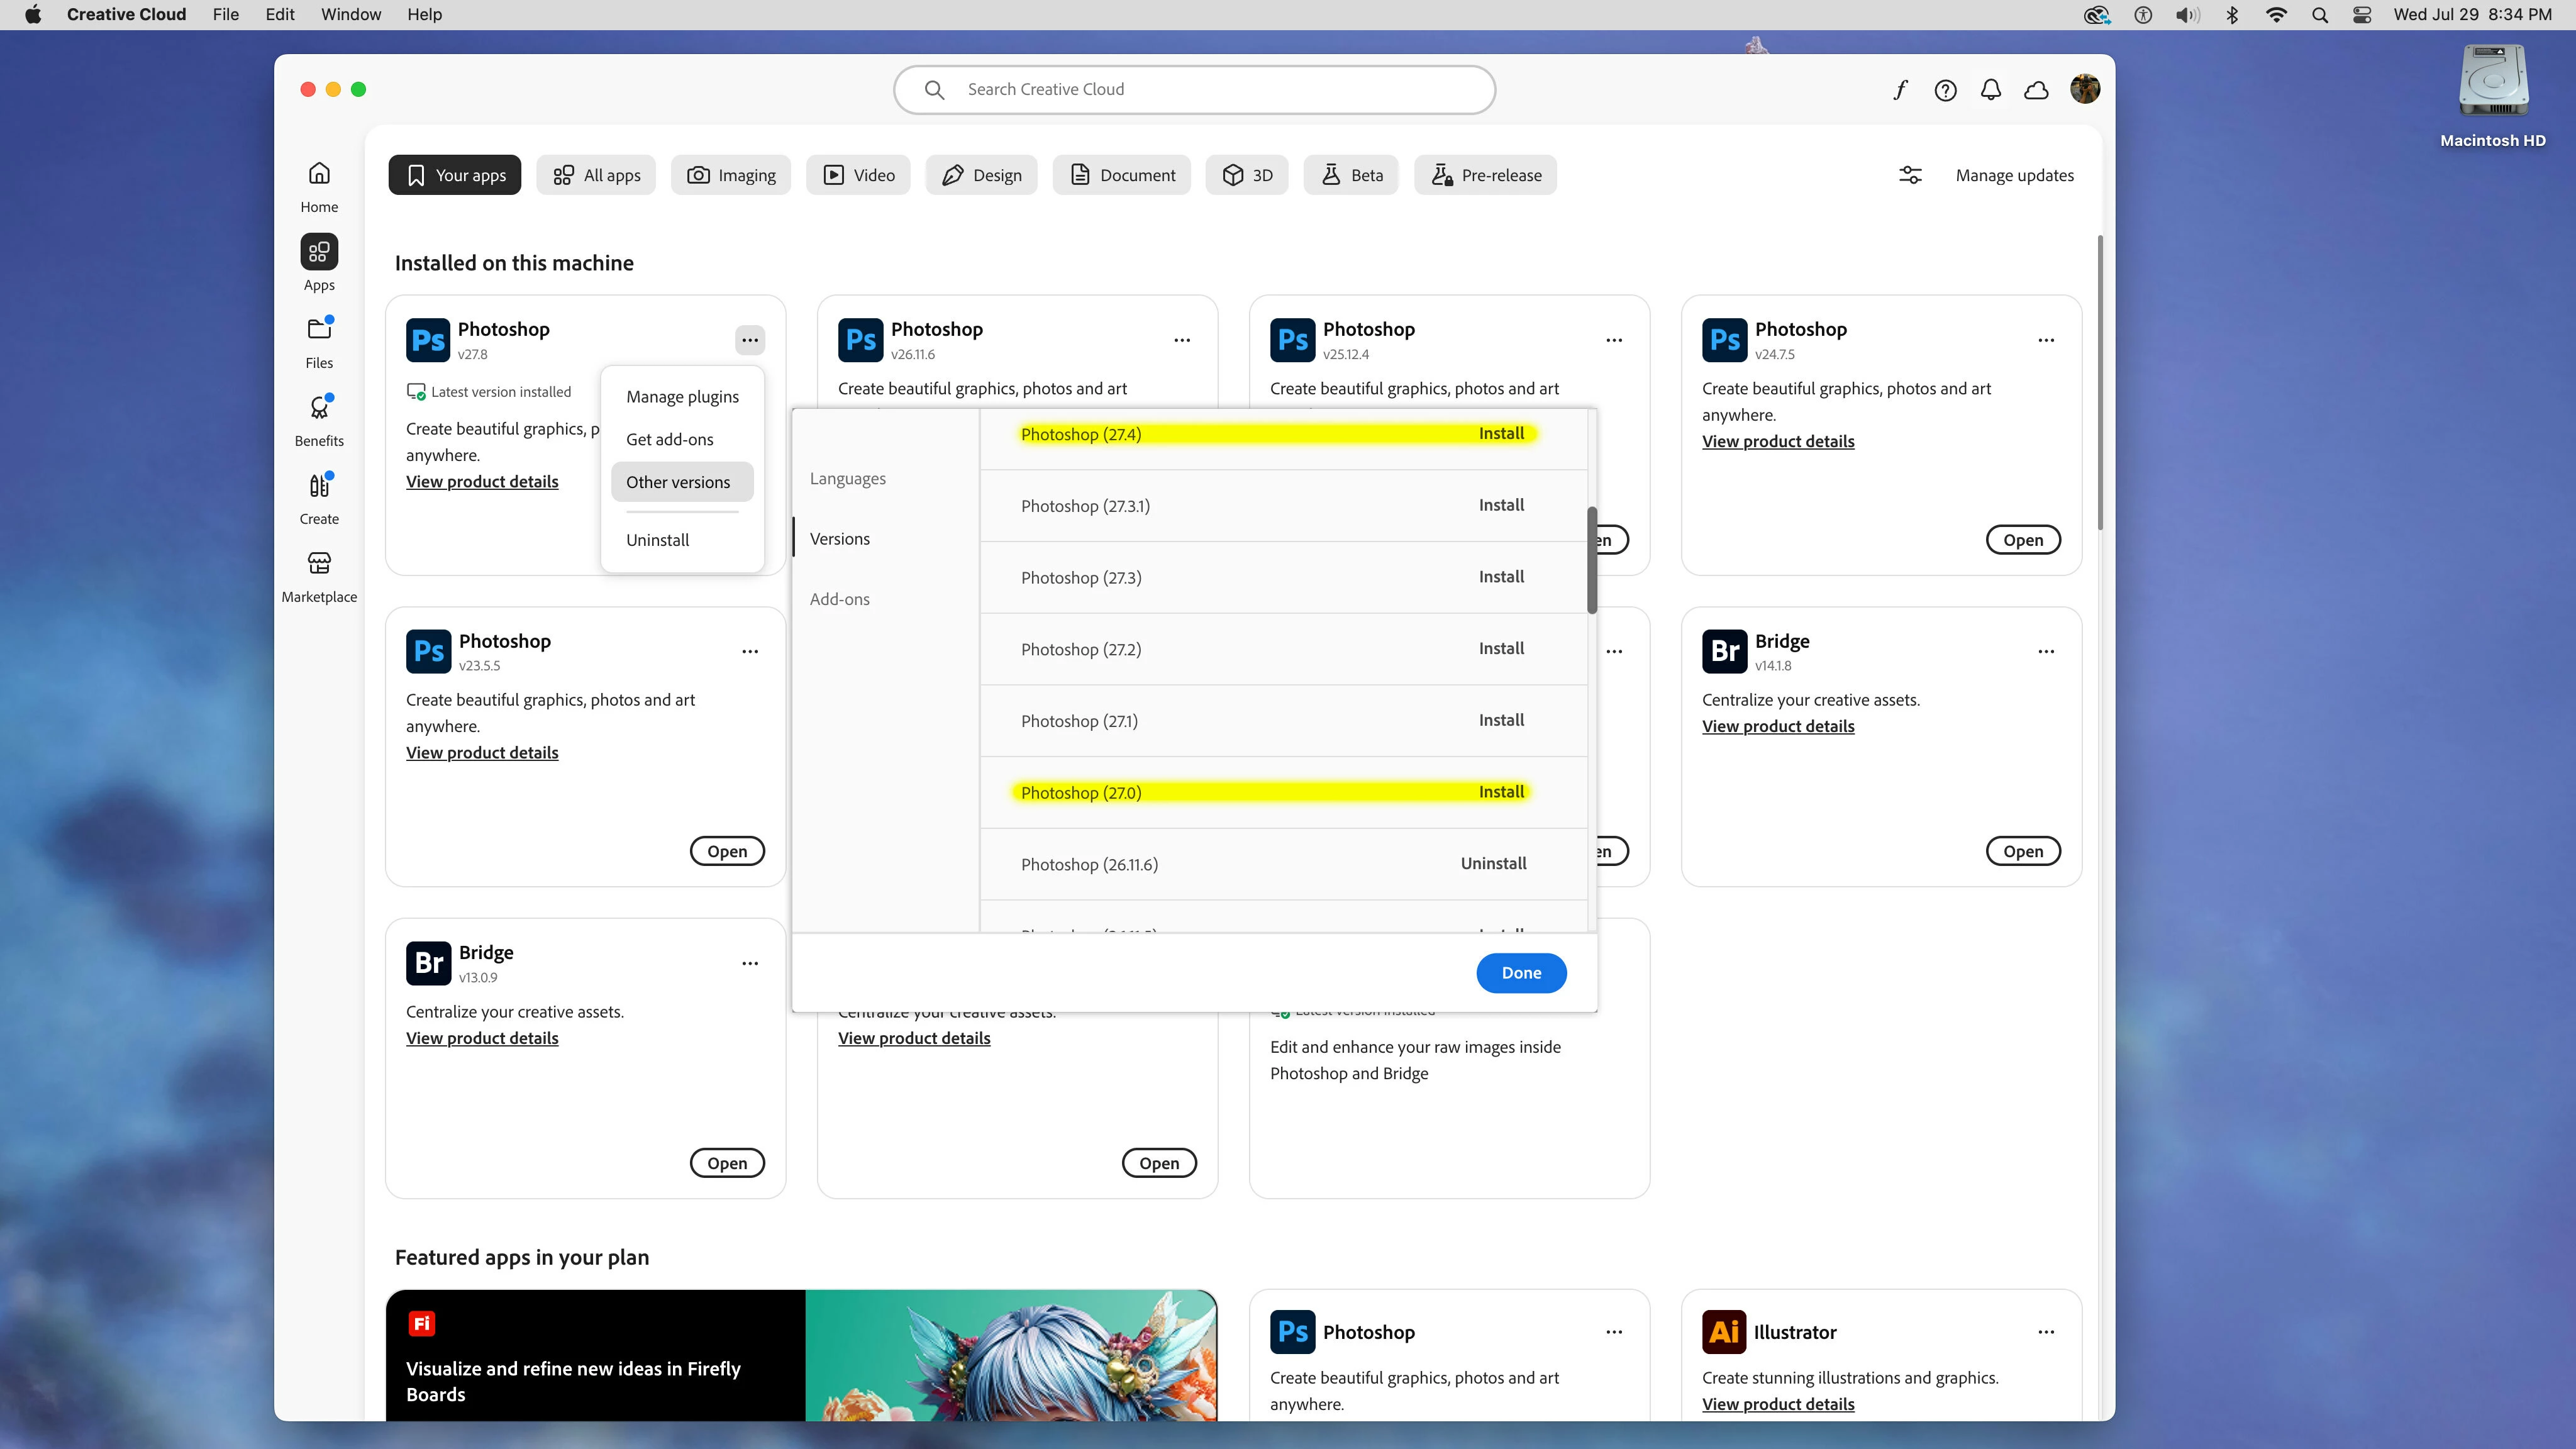2576x1449 pixels.
Task: Select the Versions section
Action: pyautogui.click(x=840, y=539)
